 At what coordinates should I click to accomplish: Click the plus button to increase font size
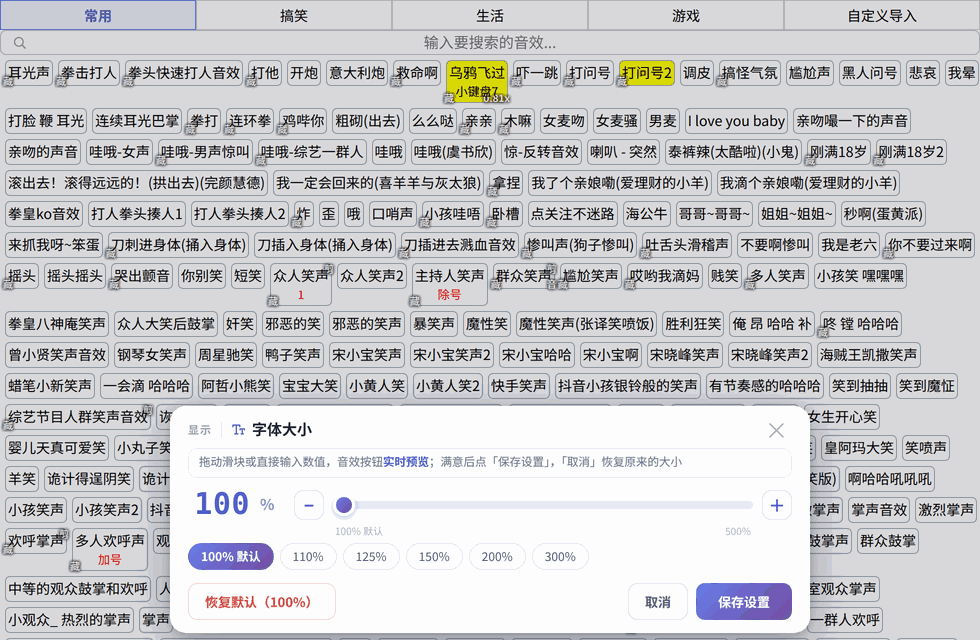tap(777, 505)
